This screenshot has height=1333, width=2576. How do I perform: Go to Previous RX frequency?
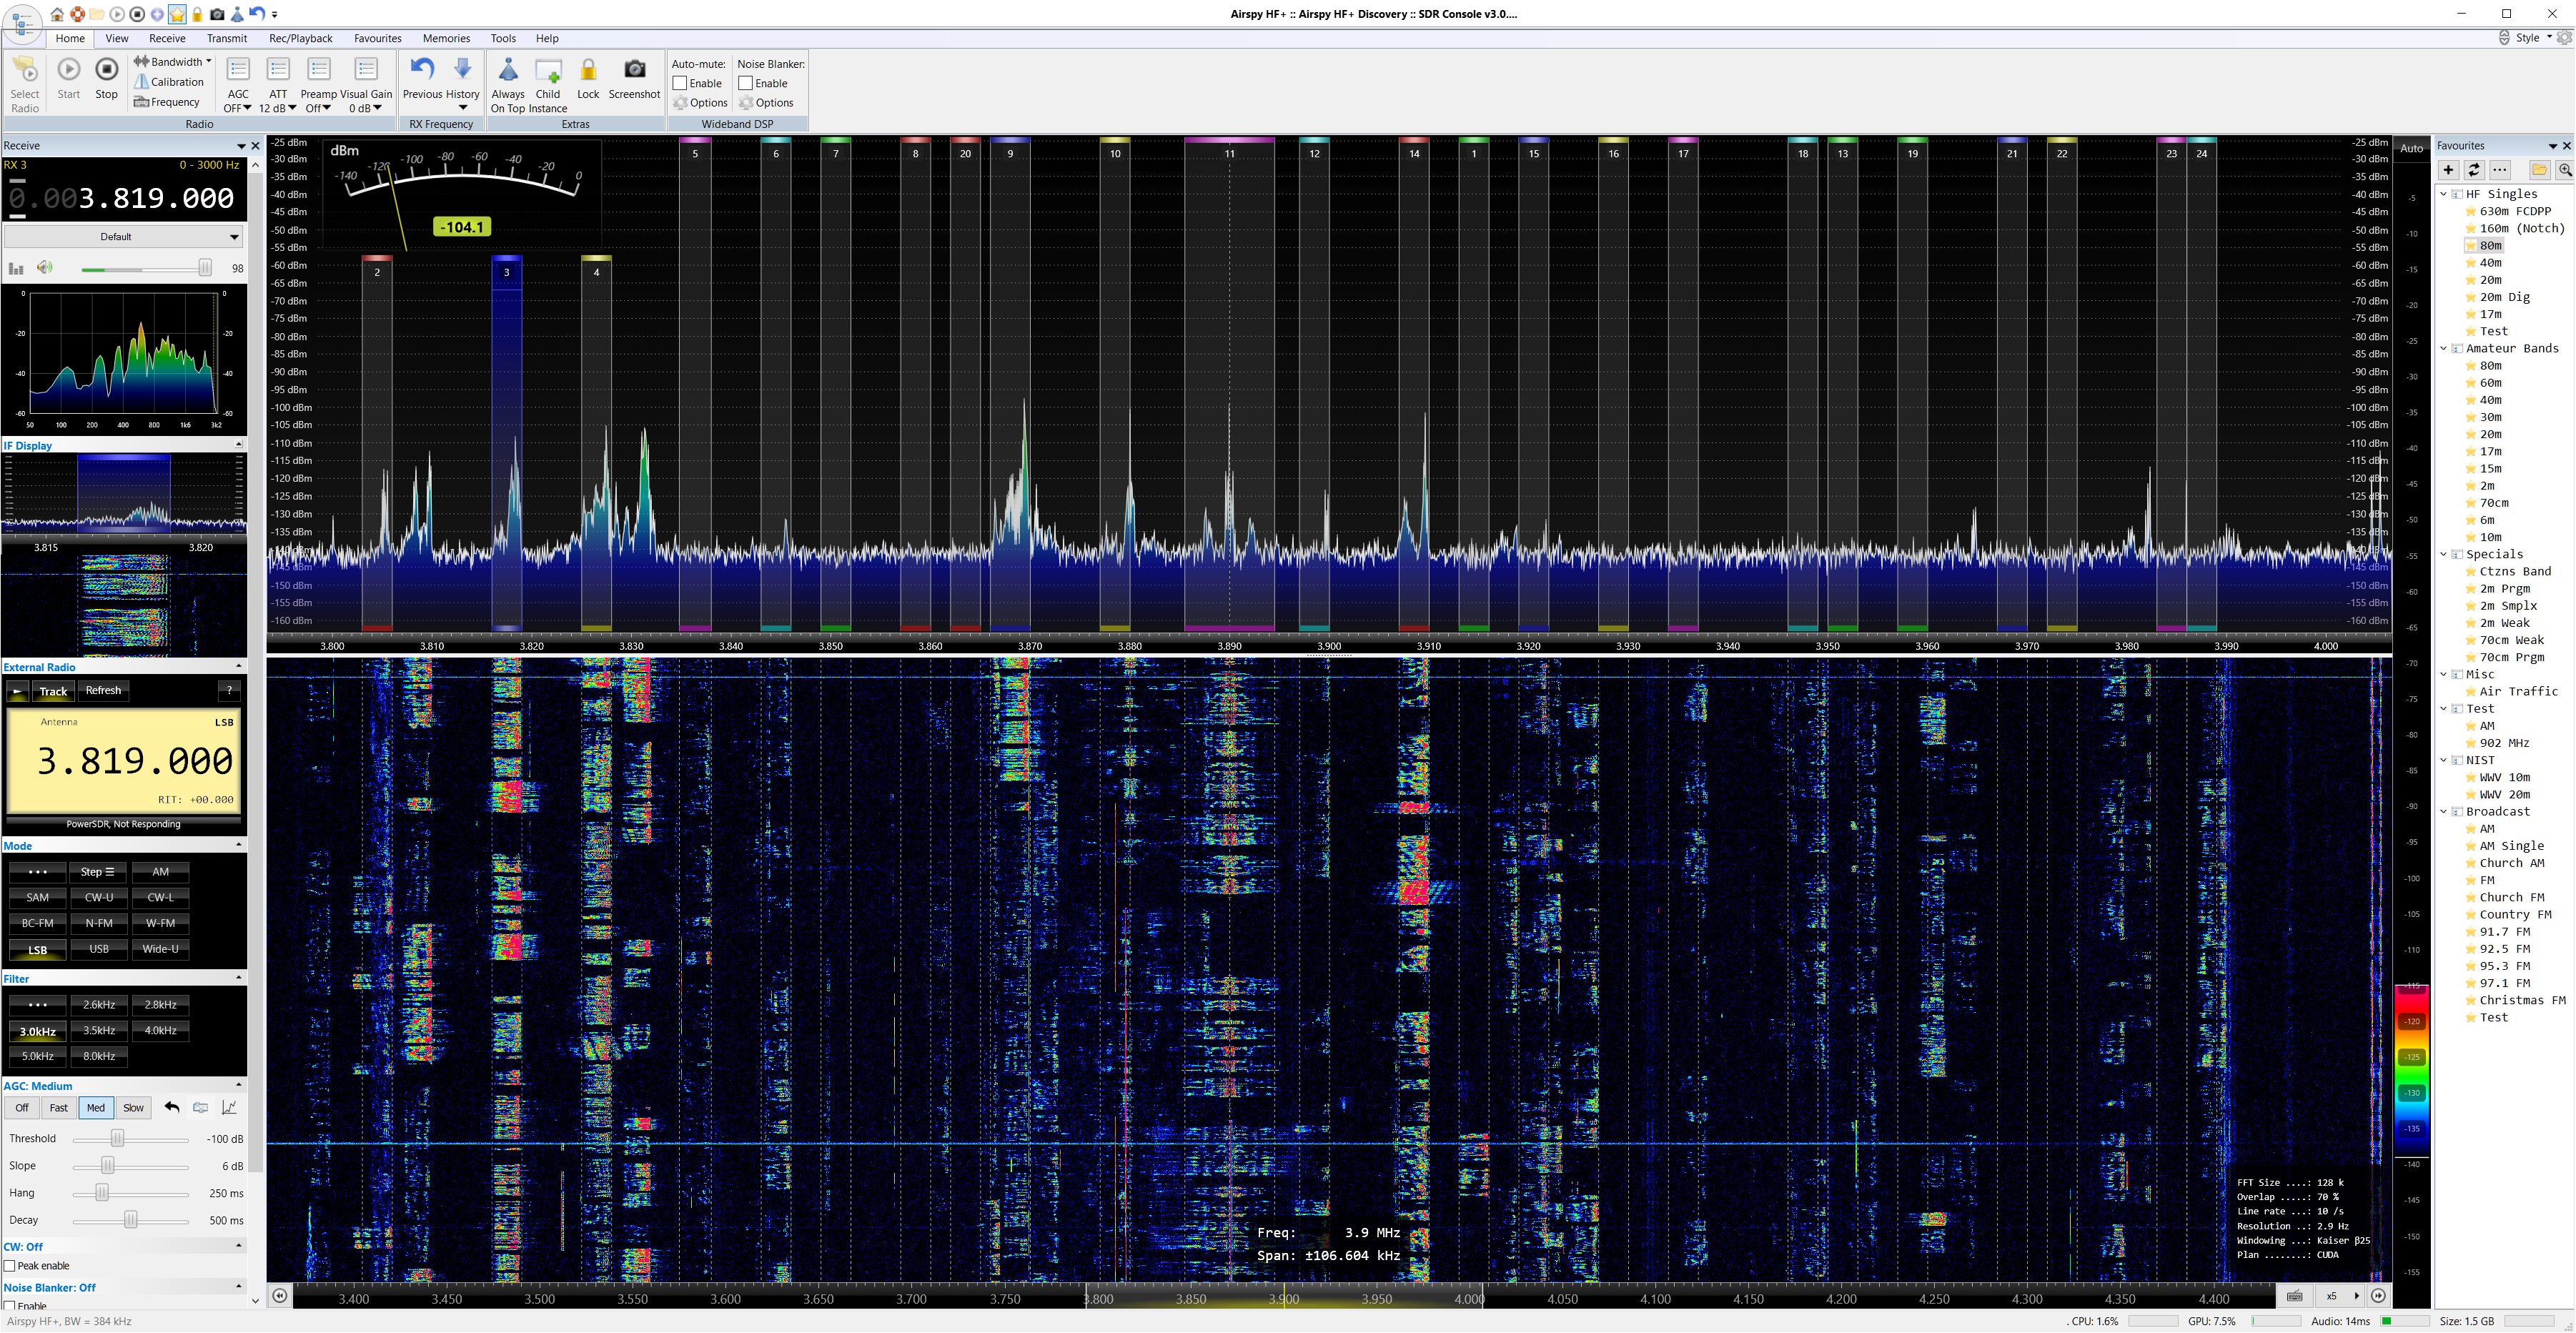[x=422, y=79]
